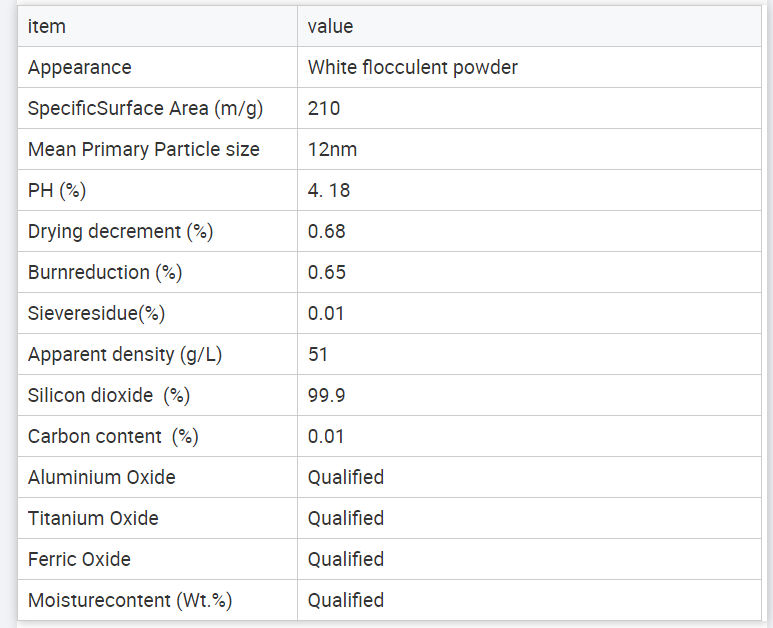The width and height of the screenshot is (773, 628).
Task: Select Mean Primary Particle size label
Action: click(143, 149)
